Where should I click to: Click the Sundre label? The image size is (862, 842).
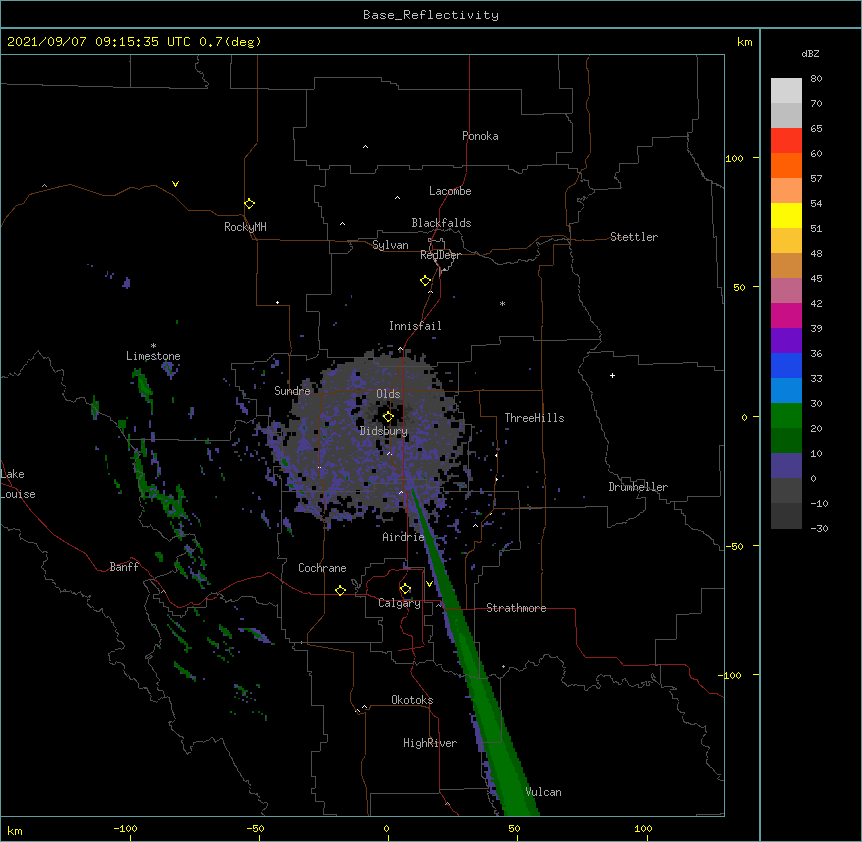pyautogui.click(x=292, y=391)
